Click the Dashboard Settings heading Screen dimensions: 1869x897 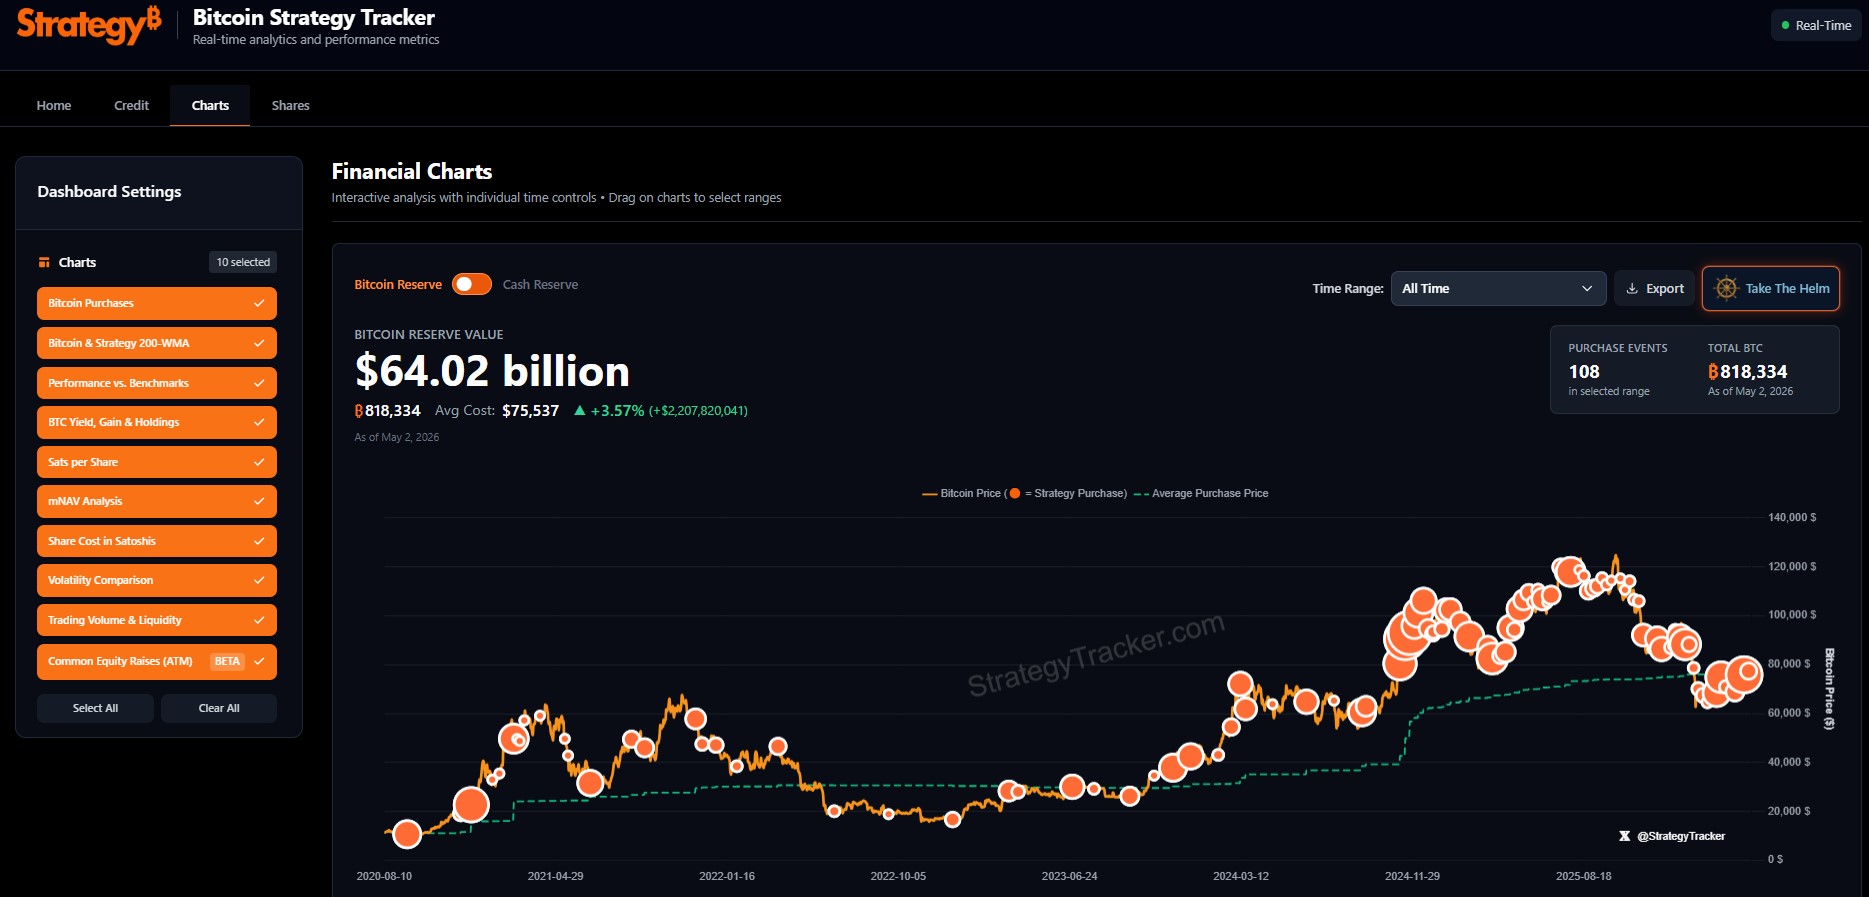click(x=109, y=192)
